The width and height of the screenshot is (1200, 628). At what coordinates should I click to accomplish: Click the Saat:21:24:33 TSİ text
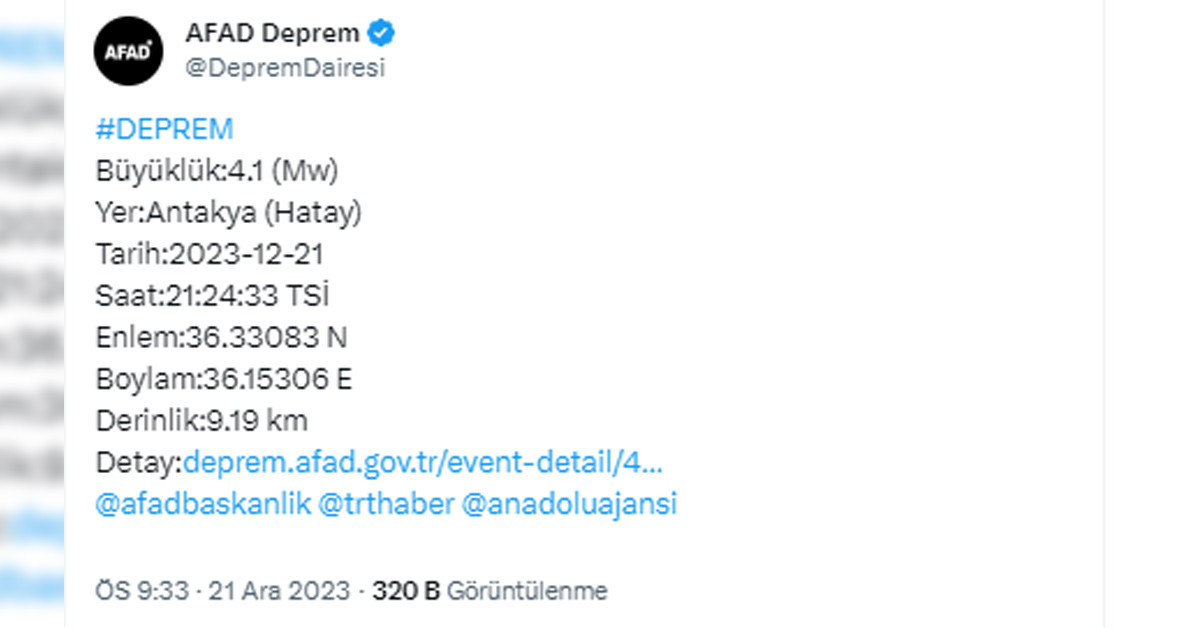pos(213,296)
